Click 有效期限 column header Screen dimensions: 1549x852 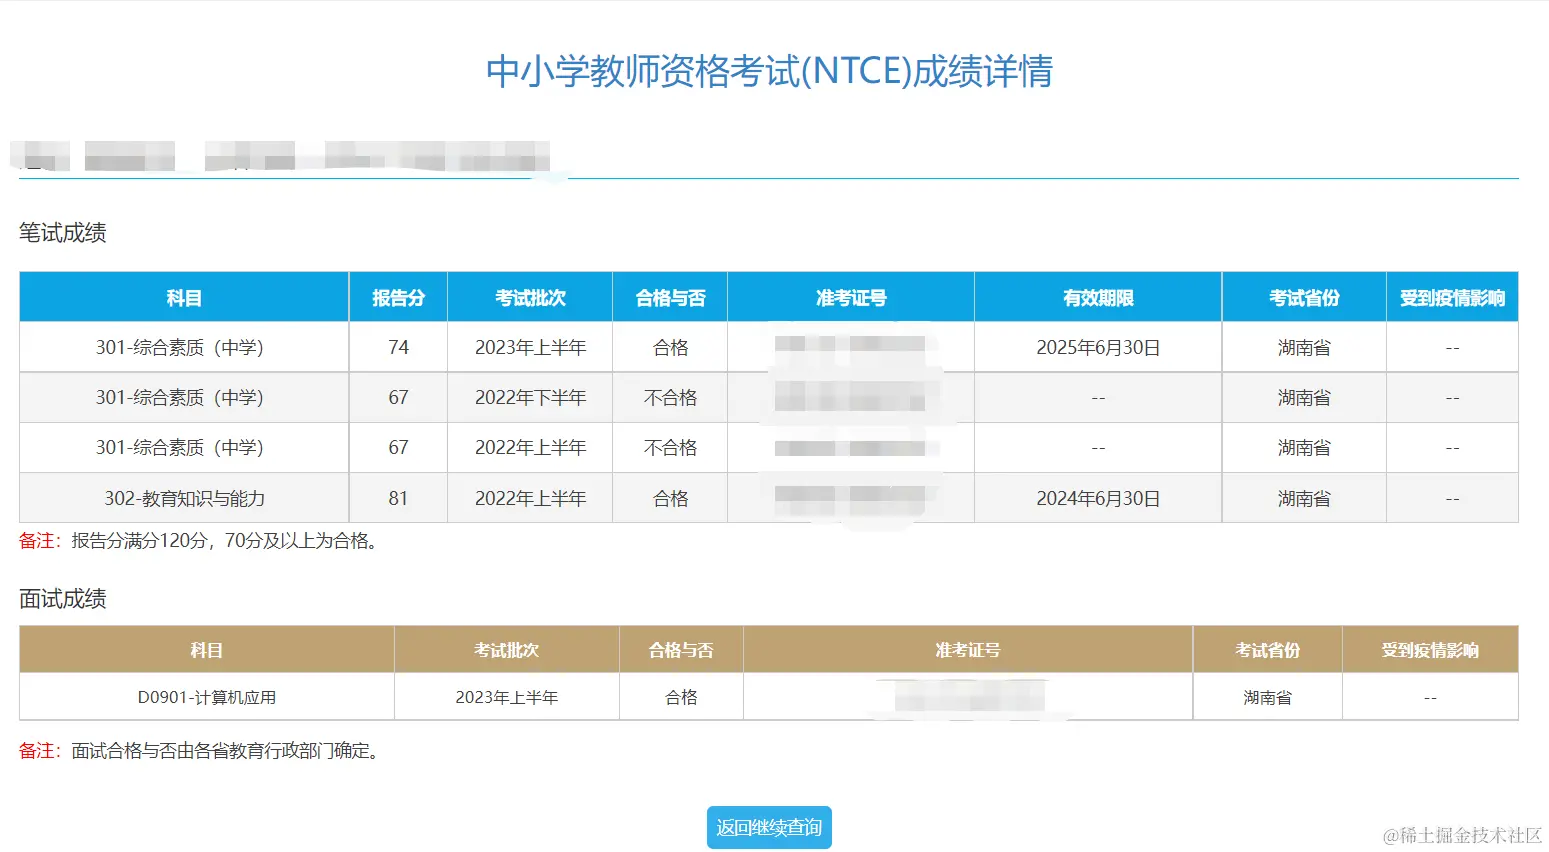1098,298
